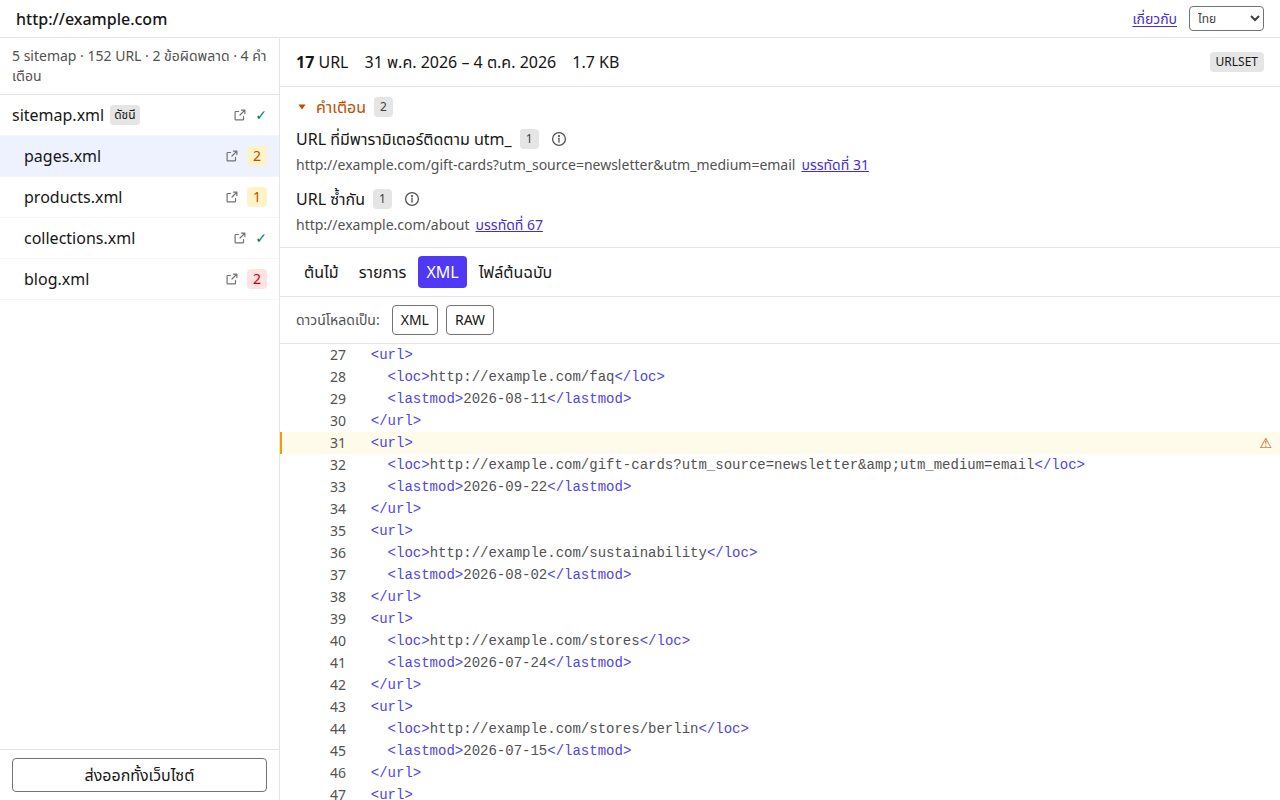Click the blog.xml error count badge
Image resolution: width=1280 pixels, height=800 pixels.
point(257,279)
